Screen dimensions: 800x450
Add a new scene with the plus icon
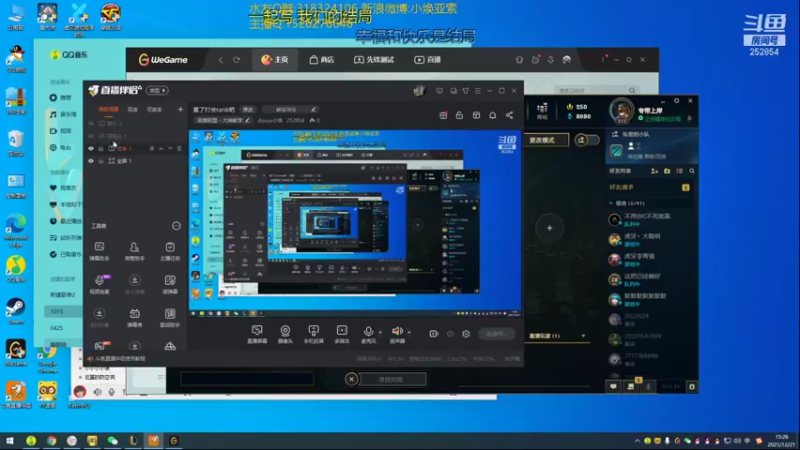(180, 109)
